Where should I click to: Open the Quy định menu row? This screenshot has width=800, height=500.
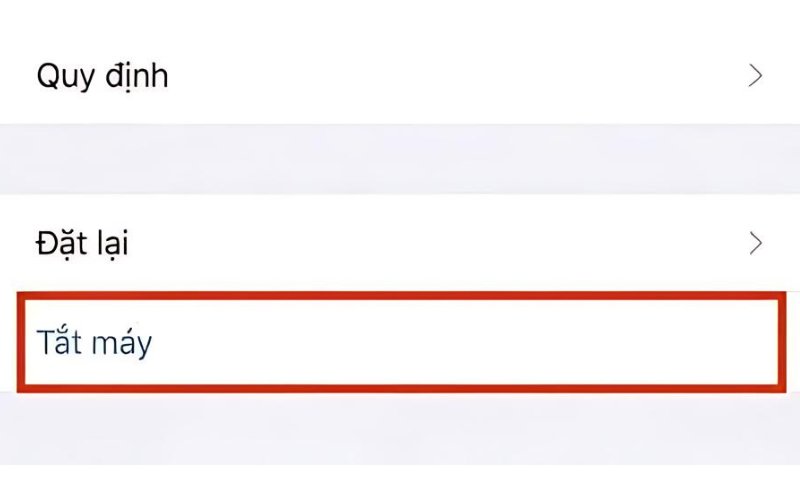[400, 76]
